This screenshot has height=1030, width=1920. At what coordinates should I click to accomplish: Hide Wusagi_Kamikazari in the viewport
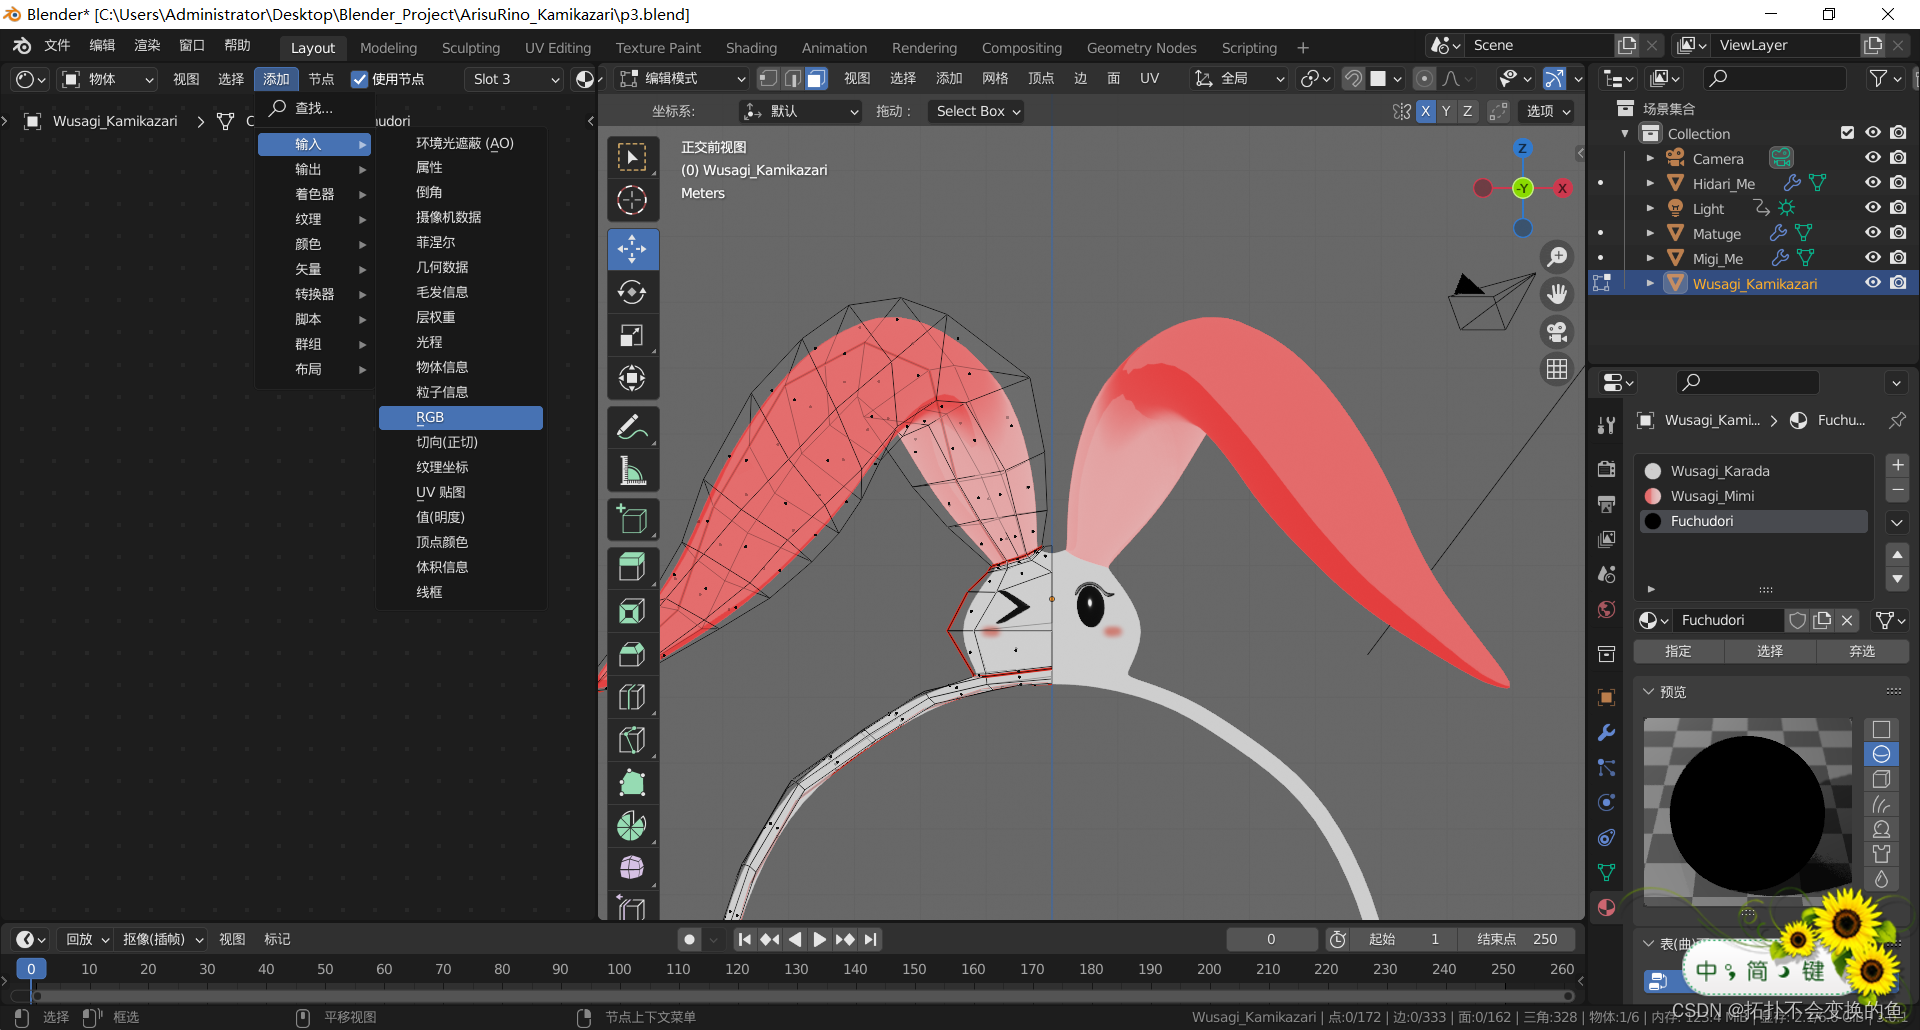[x=1873, y=283]
